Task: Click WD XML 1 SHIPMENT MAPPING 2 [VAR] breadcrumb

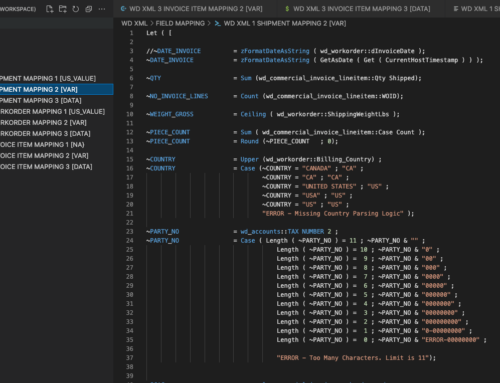Action: click(x=285, y=23)
